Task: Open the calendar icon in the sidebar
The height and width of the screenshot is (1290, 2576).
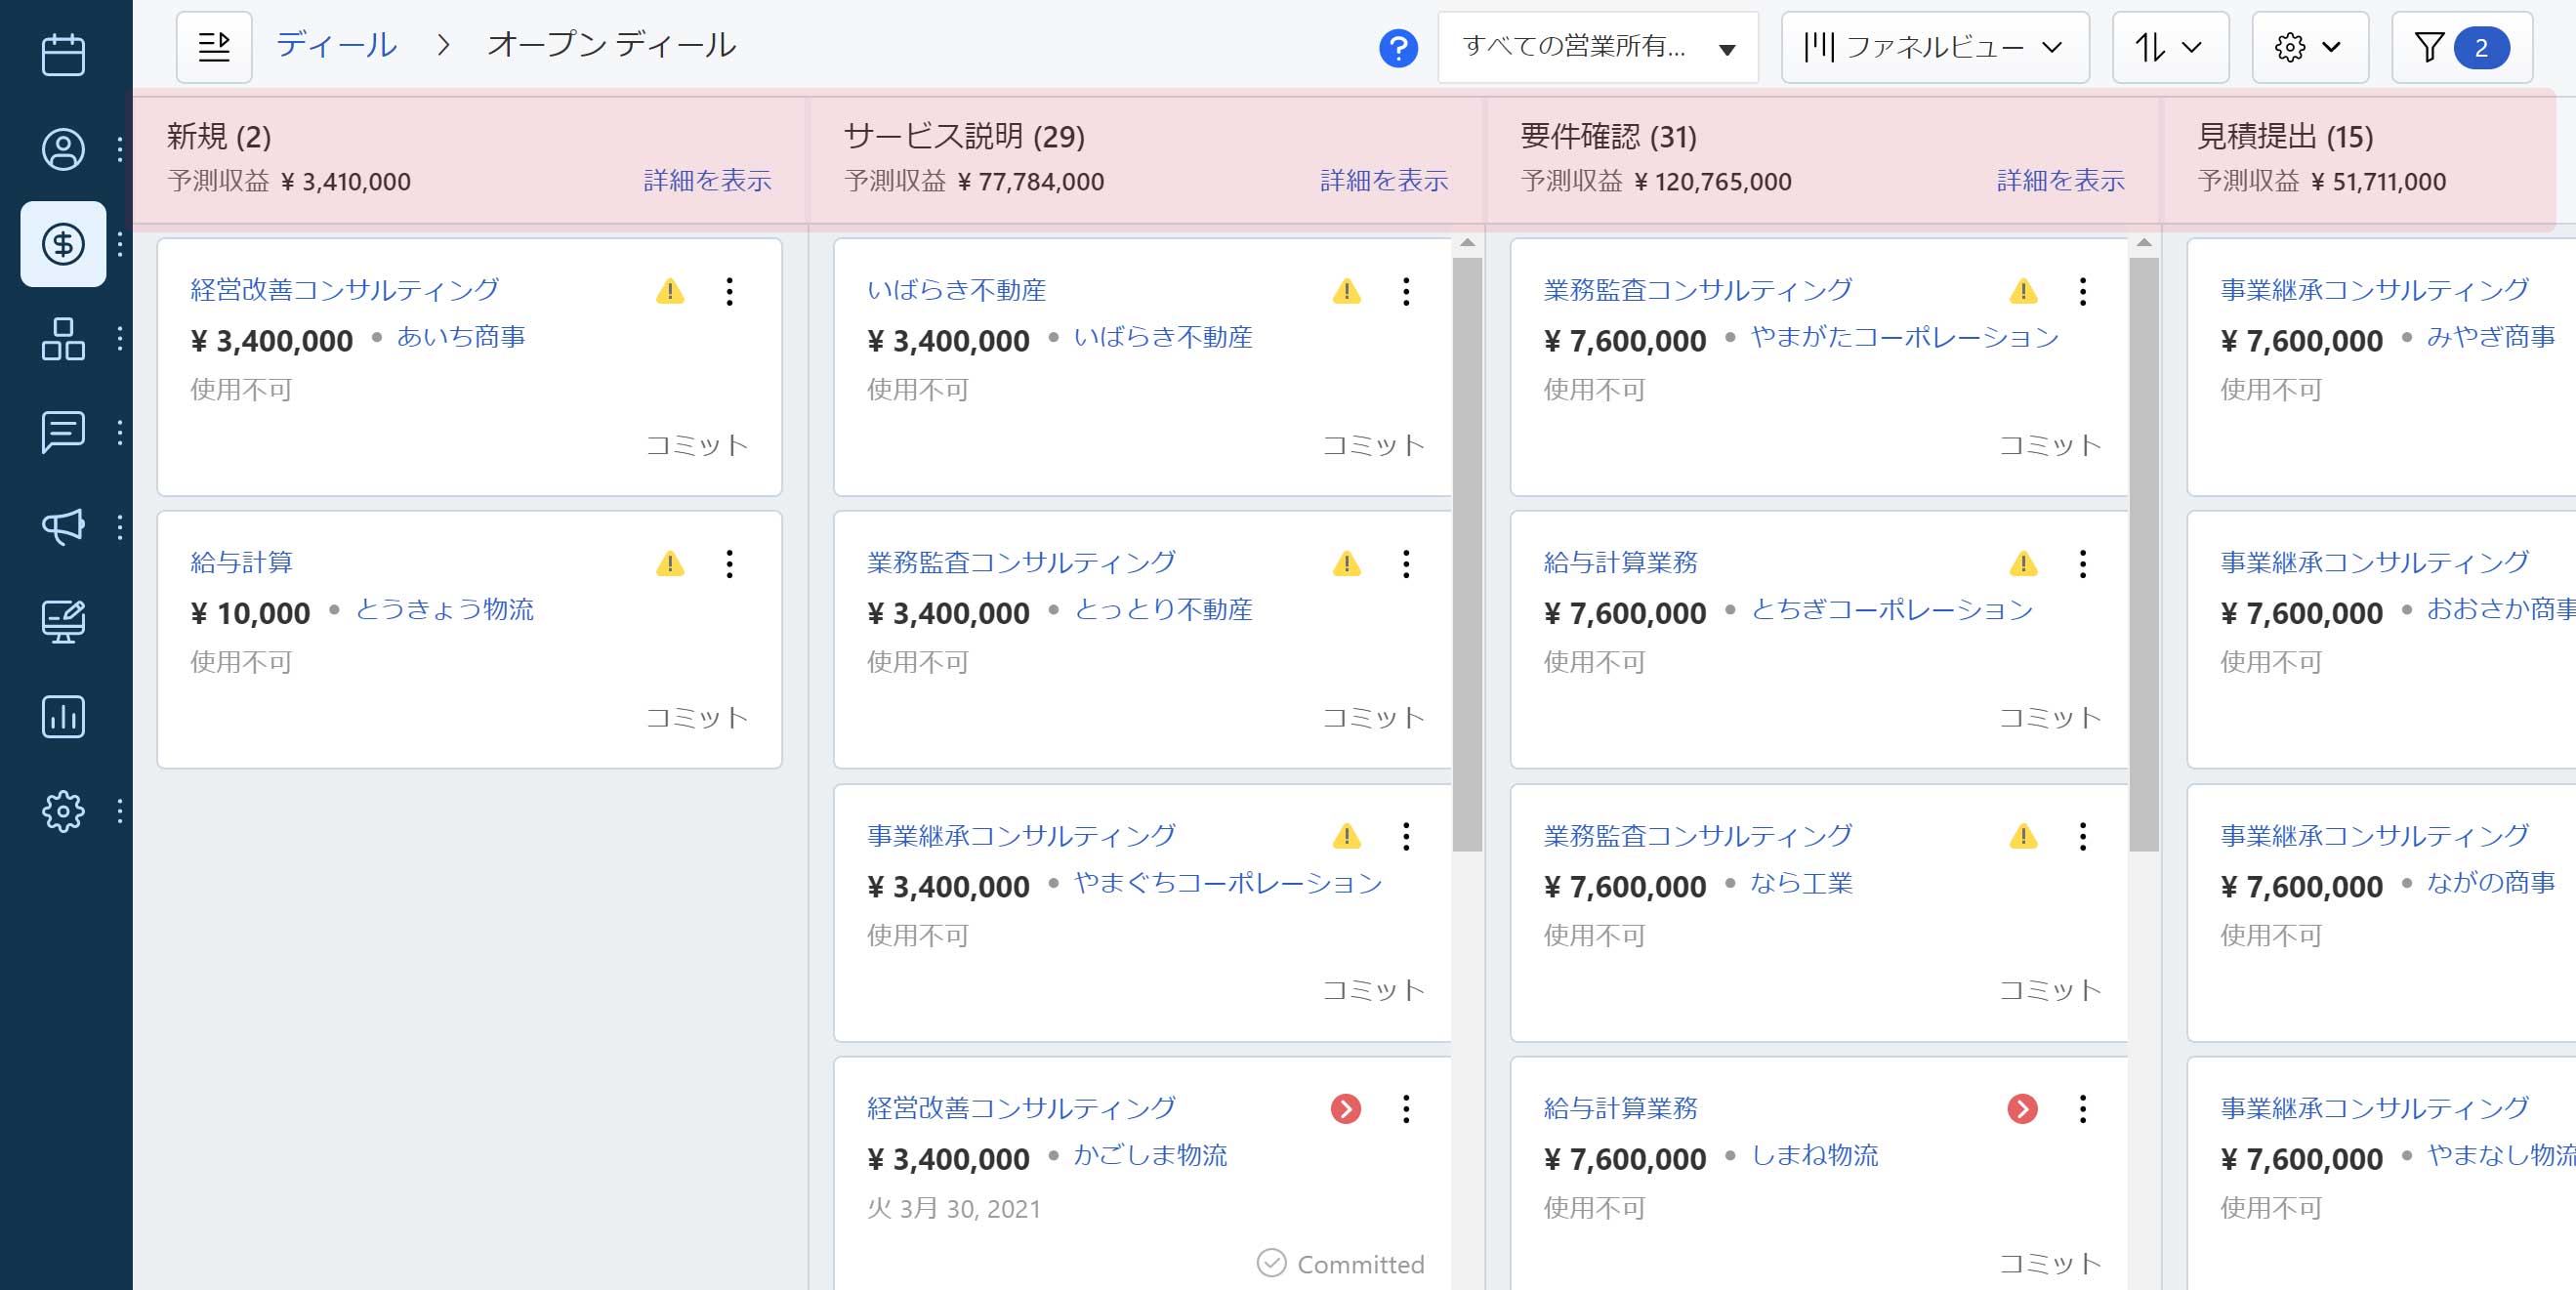Action: tap(63, 55)
